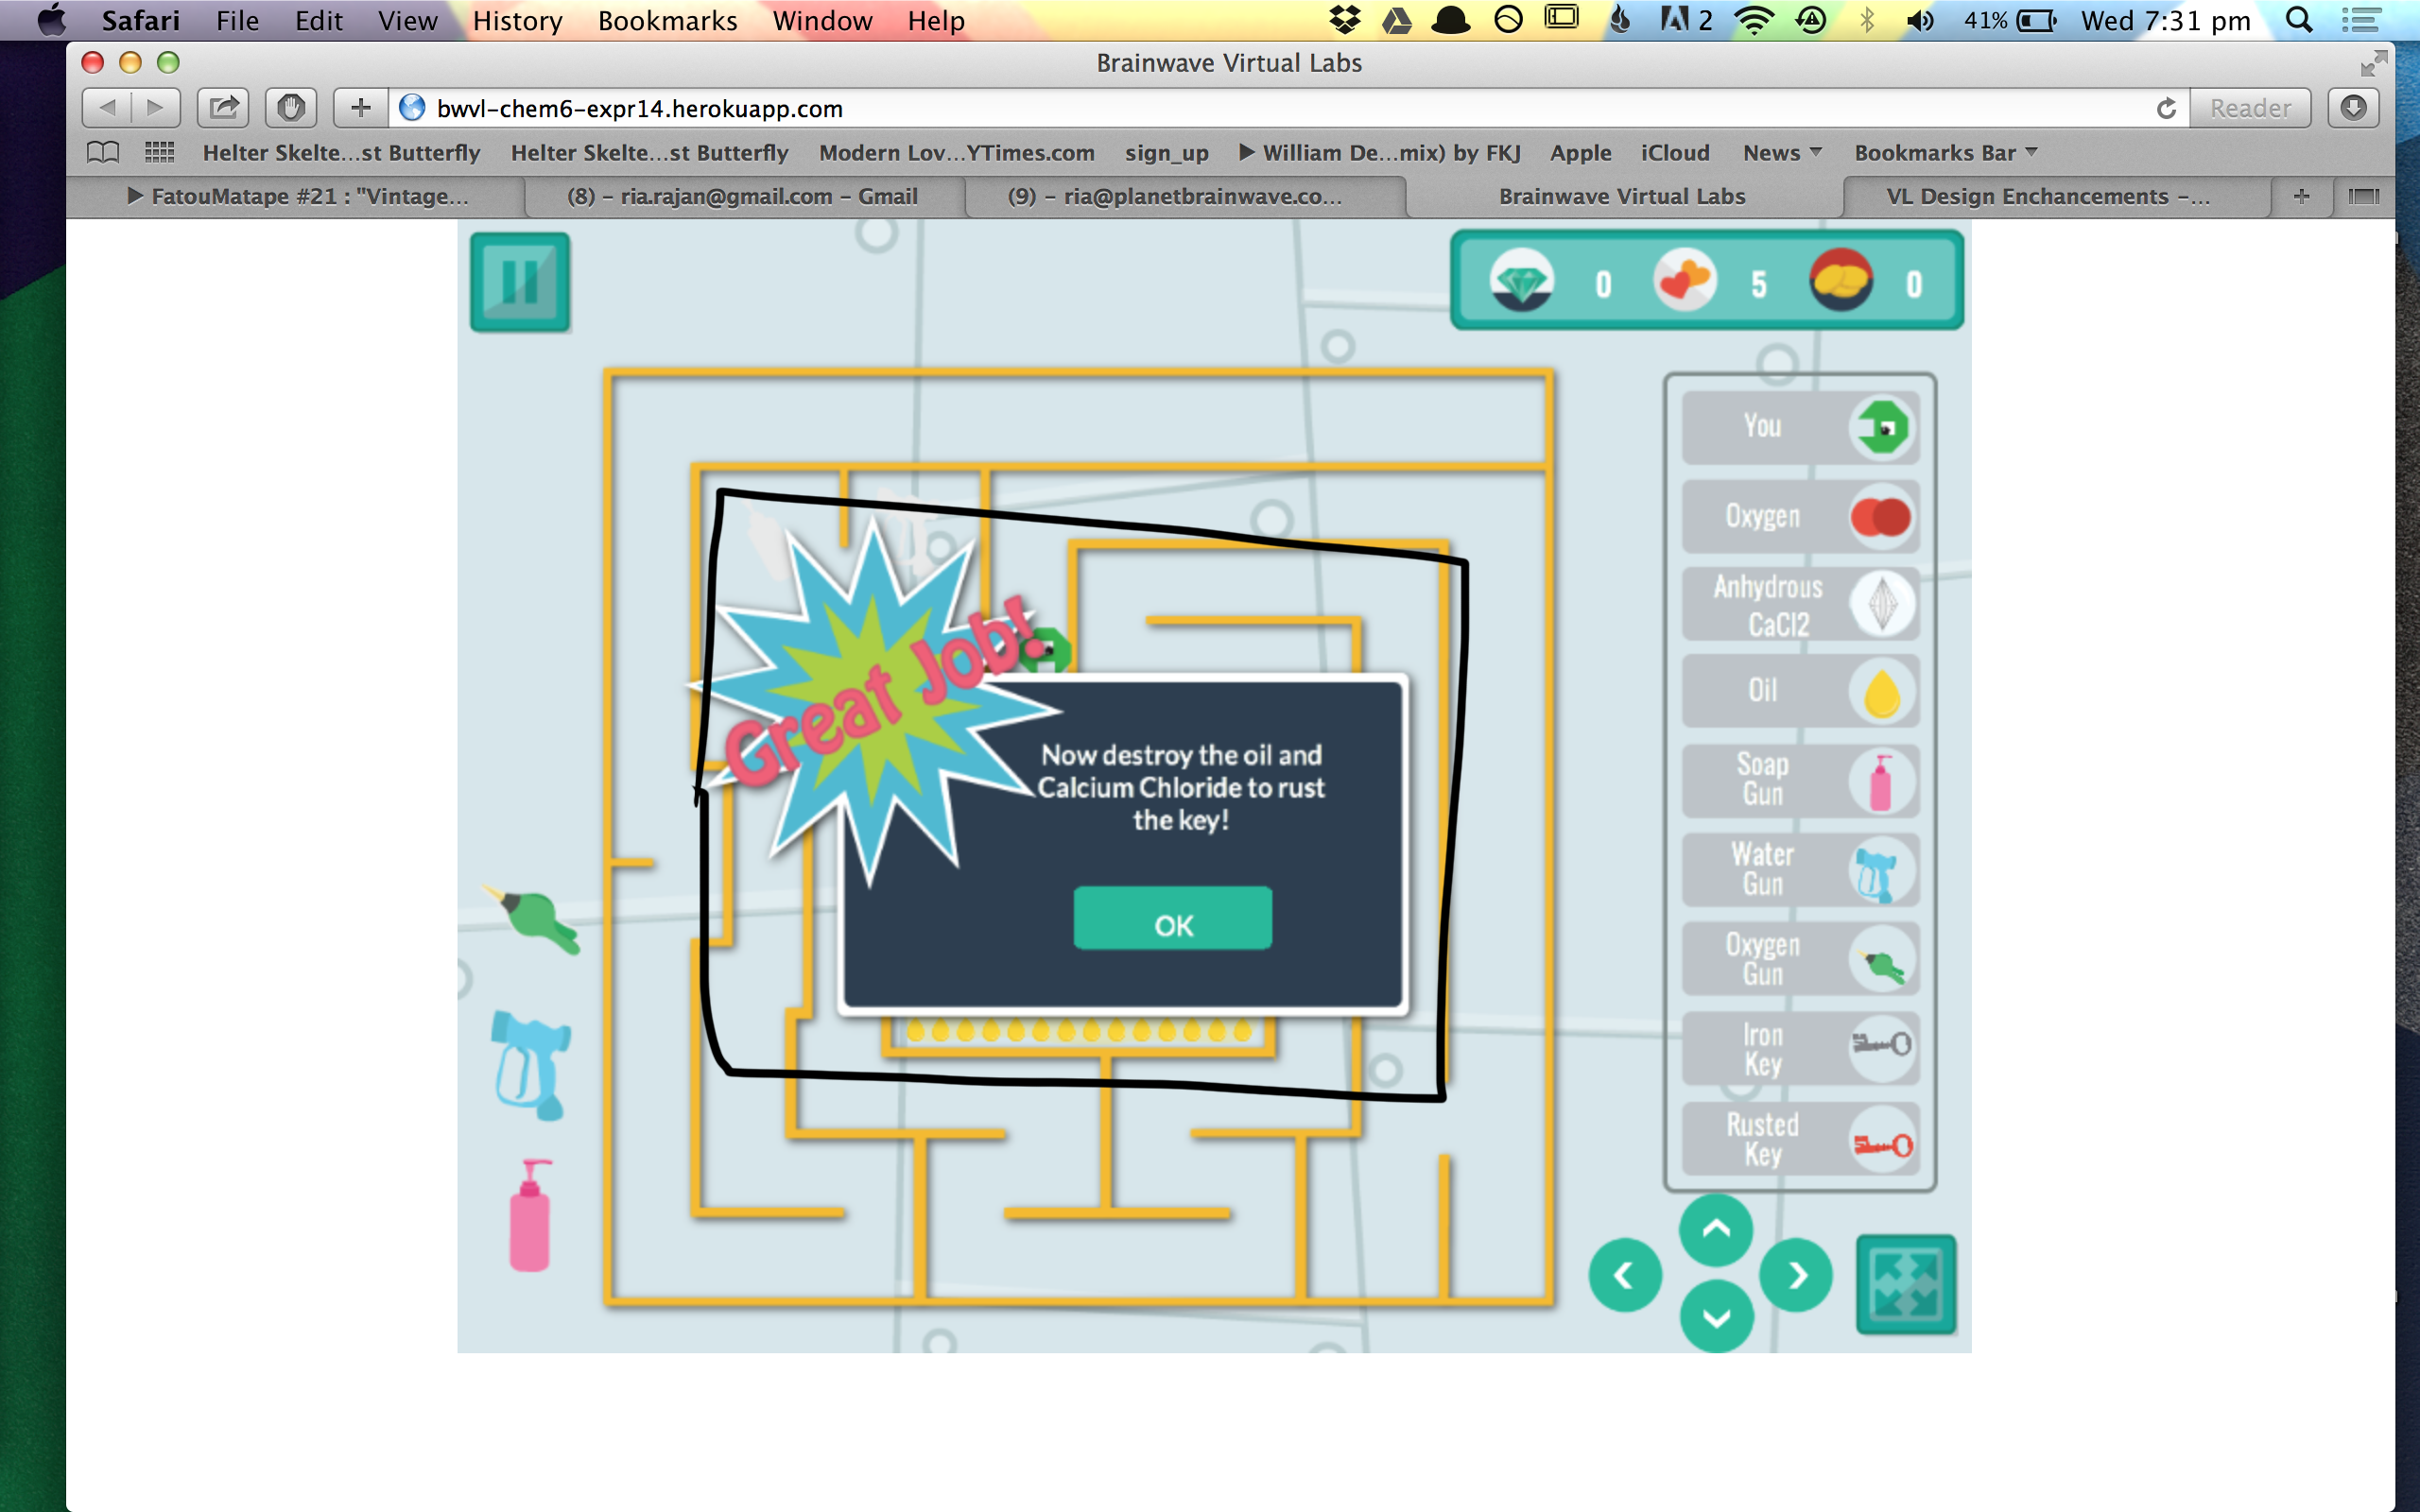Image resolution: width=2420 pixels, height=1512 pixels.
Task: Open Spotlight search magnifier in menu bar
Action: [2299, 20]
